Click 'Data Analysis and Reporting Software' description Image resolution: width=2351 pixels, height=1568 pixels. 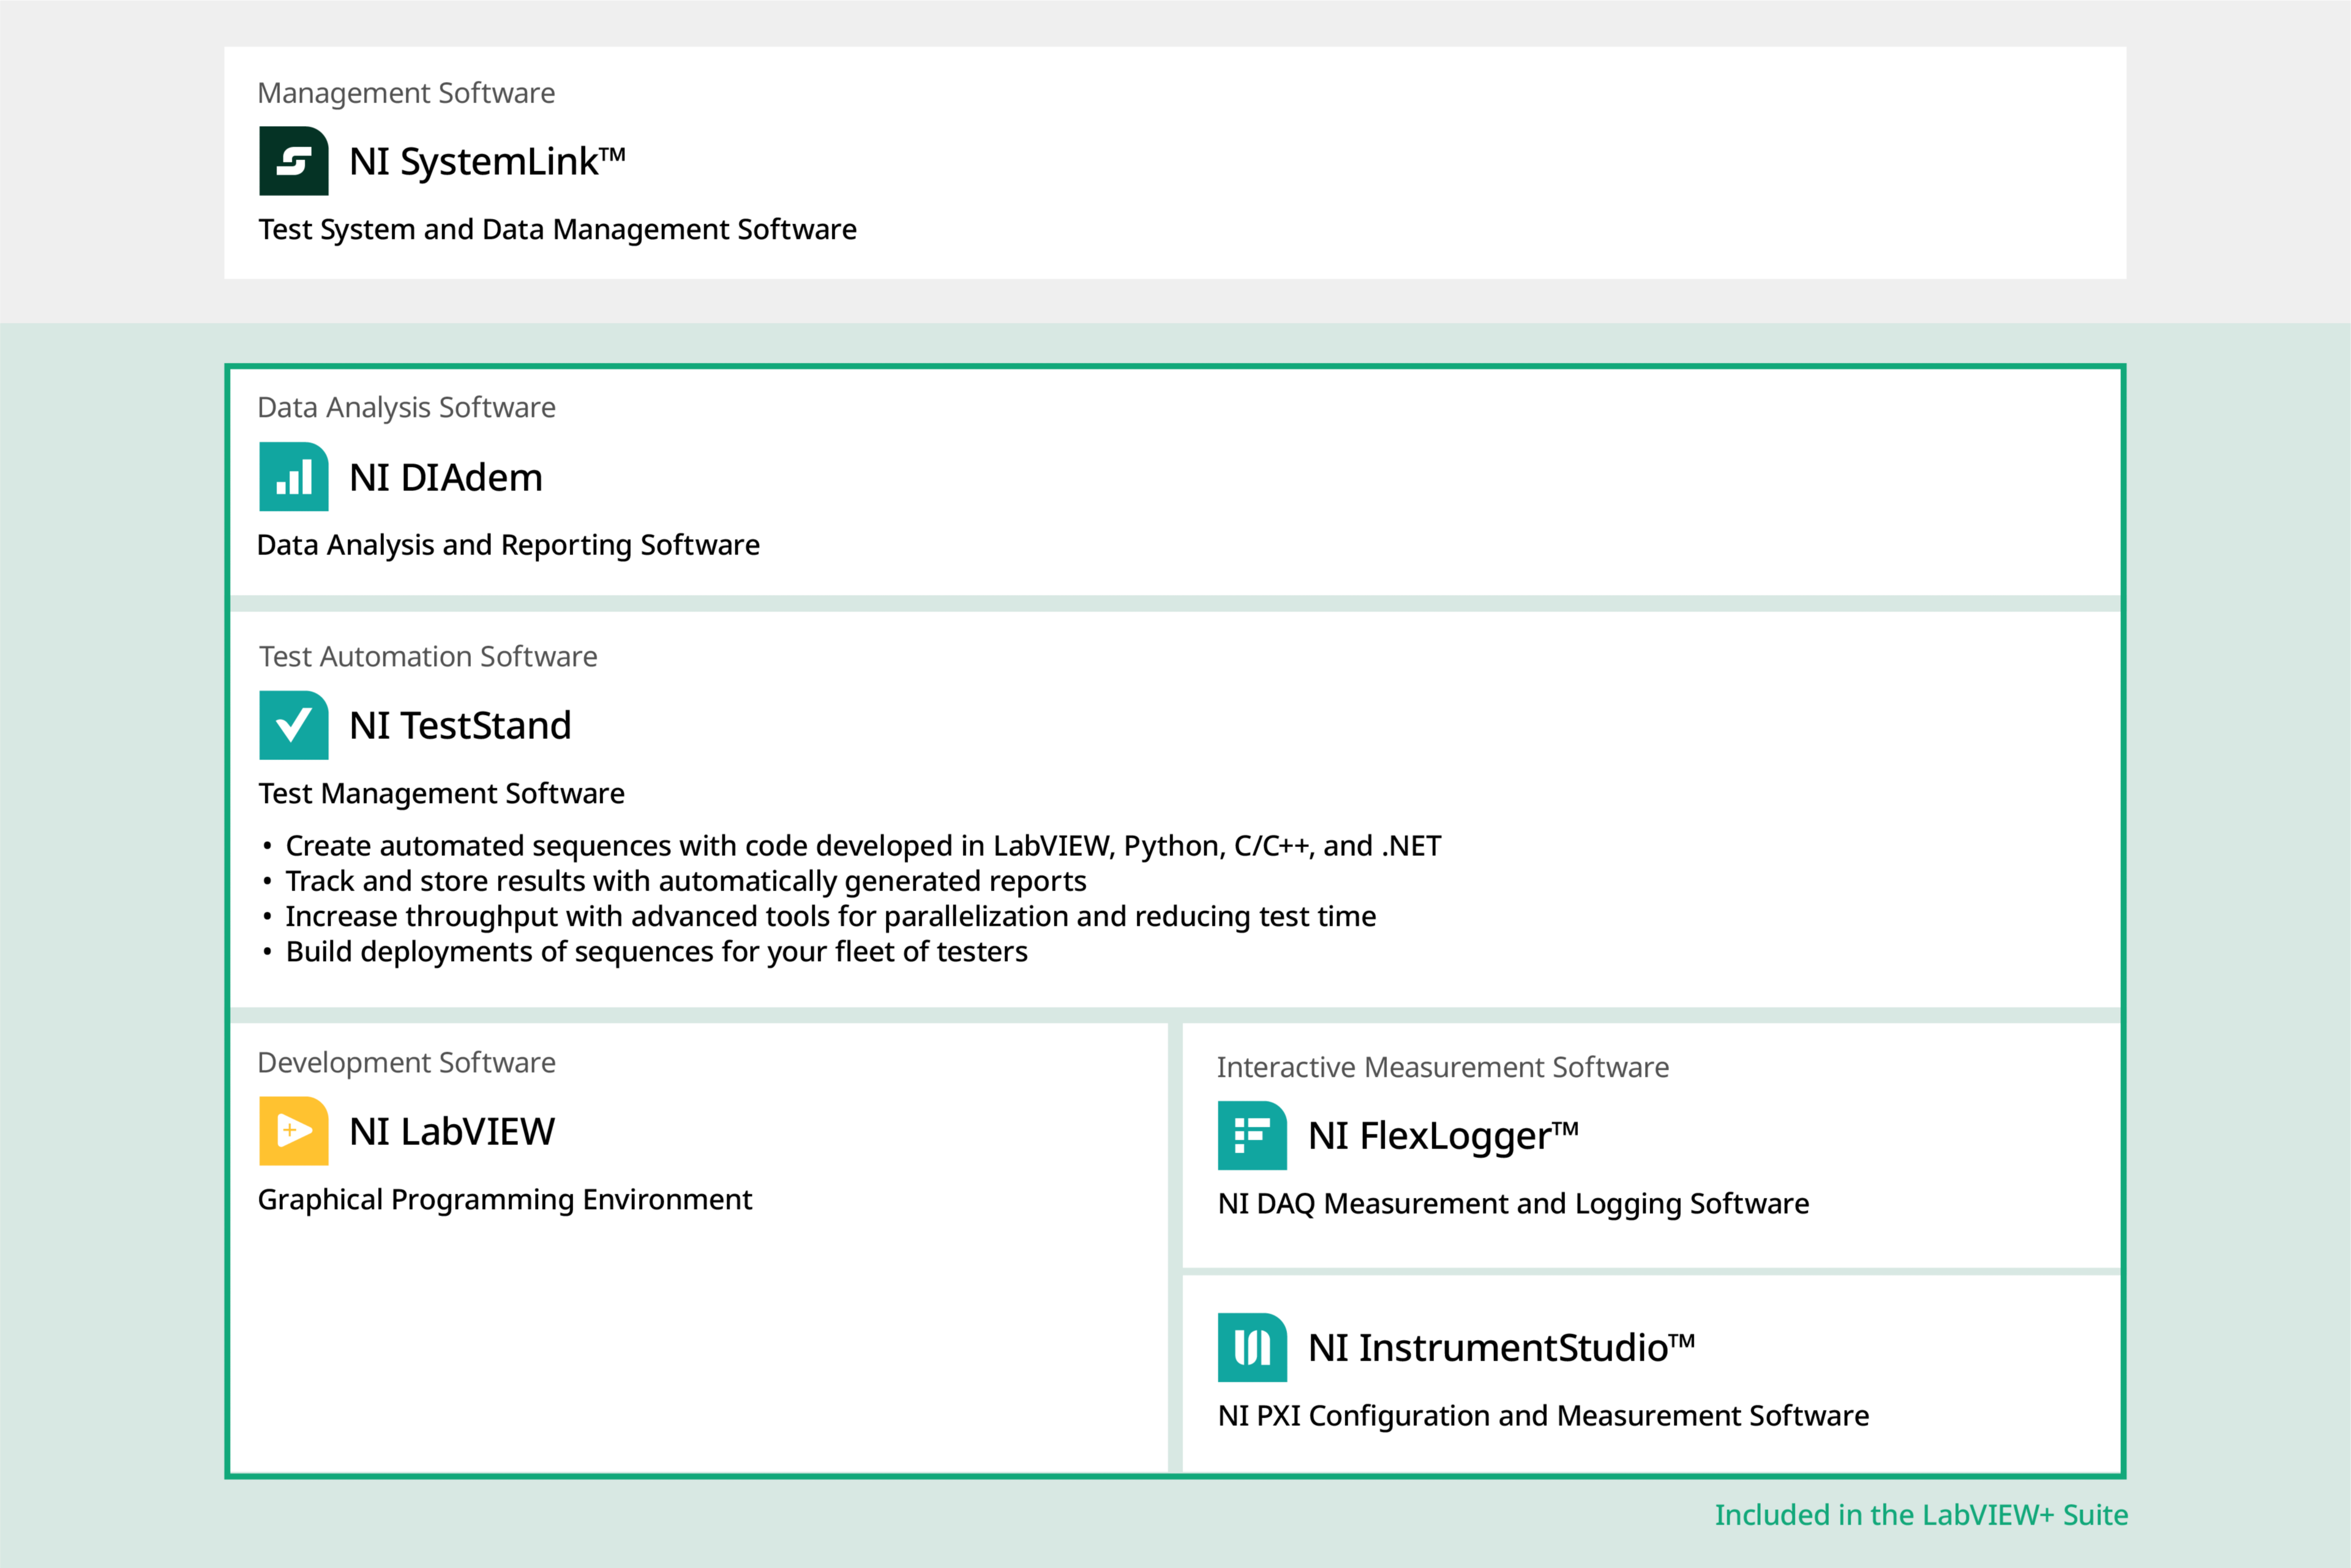click(508, 546)
